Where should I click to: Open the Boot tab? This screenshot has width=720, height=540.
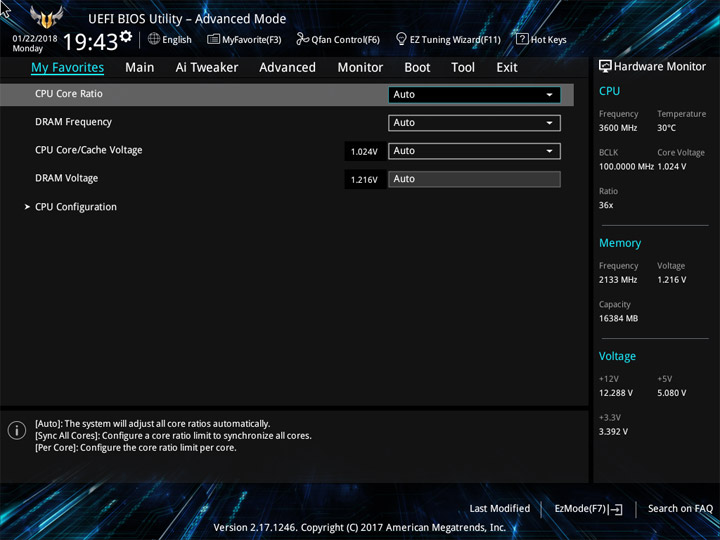tap(417, 68)
